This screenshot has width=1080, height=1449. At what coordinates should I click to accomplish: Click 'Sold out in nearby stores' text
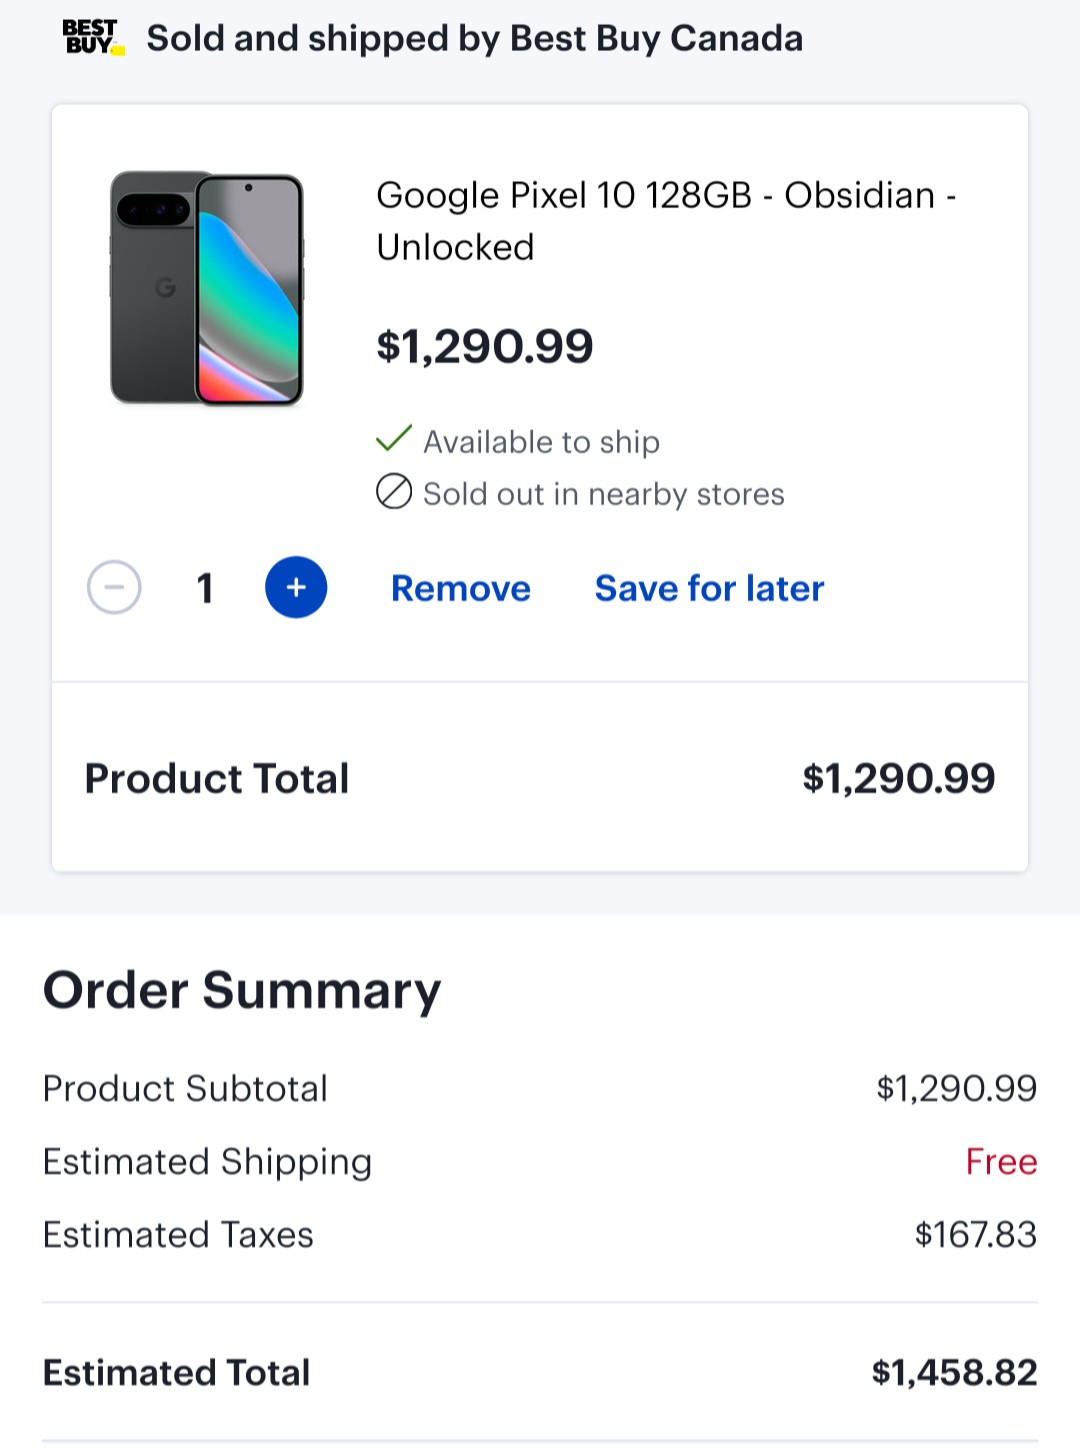(x=604, y=493)
